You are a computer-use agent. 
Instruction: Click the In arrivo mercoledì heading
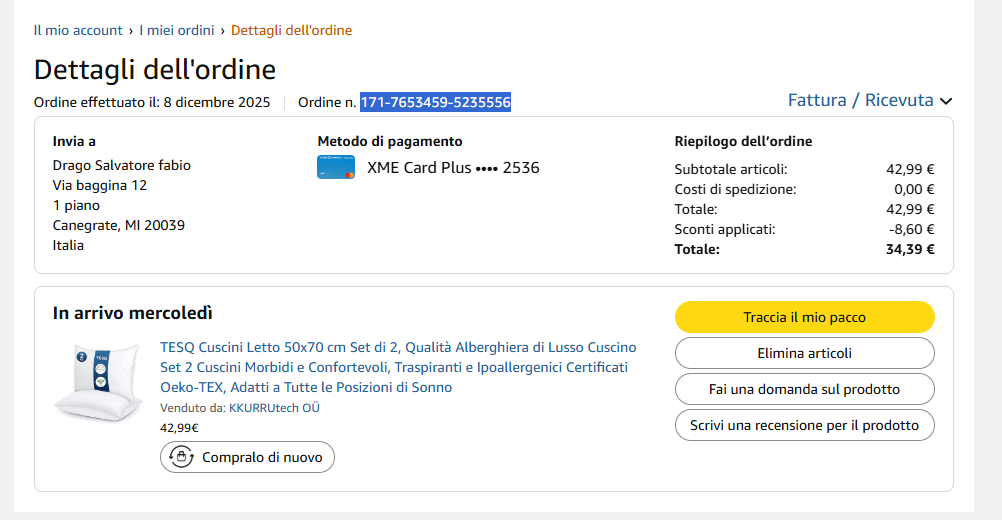click(x=133, y=313)
